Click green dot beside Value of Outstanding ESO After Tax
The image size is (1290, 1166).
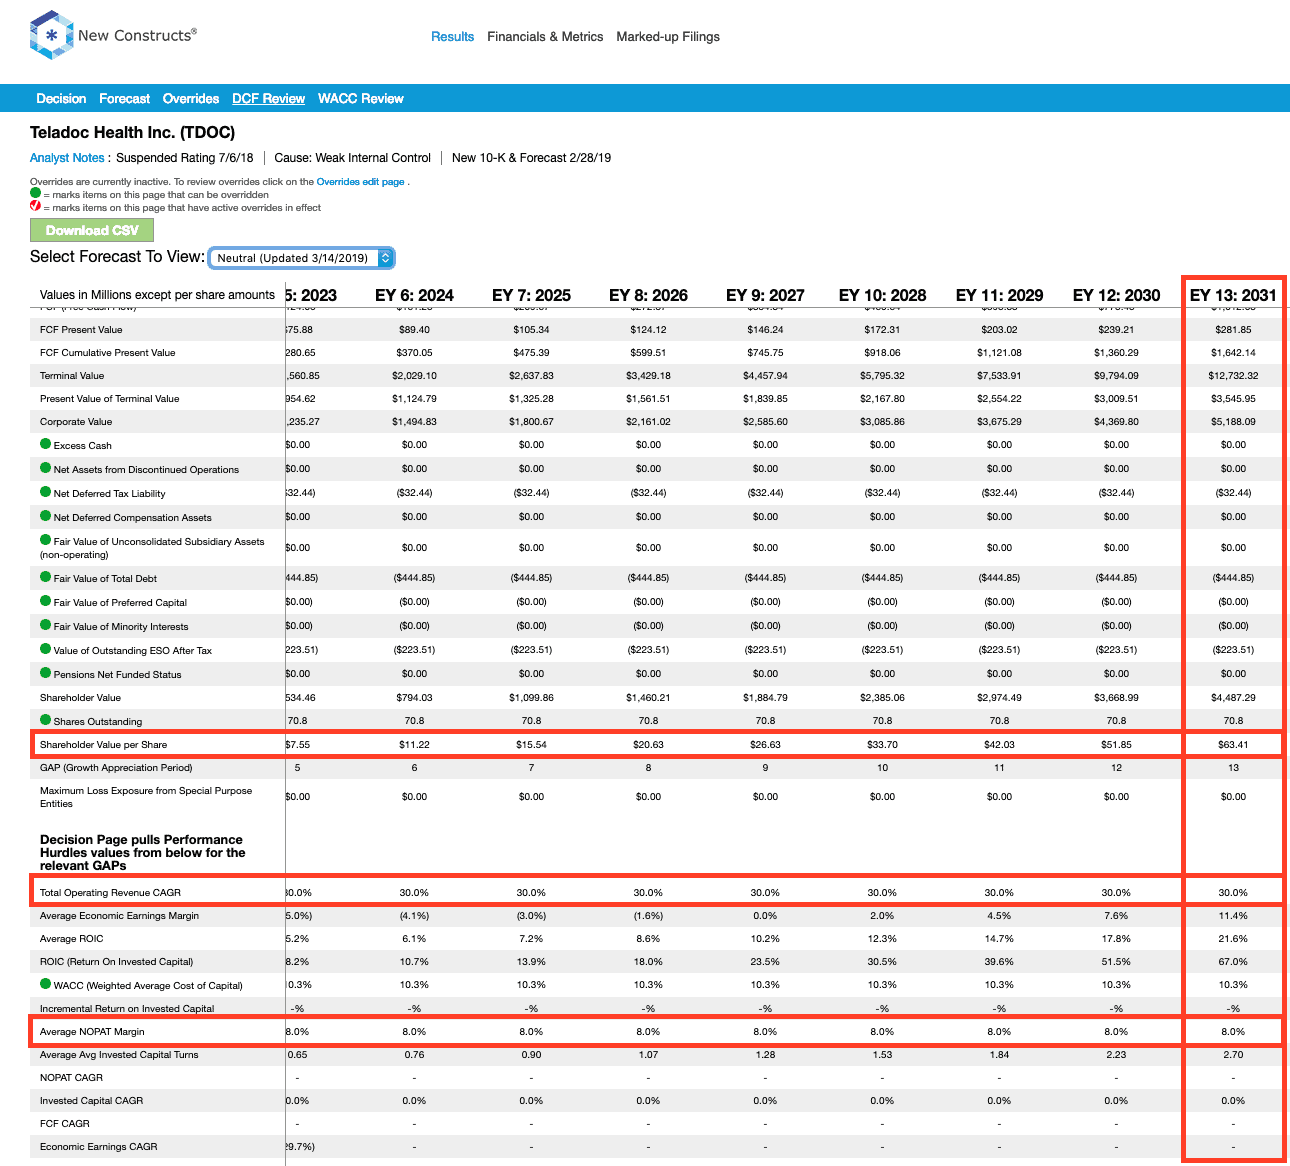pyautogui.click(x=45, y=649)
